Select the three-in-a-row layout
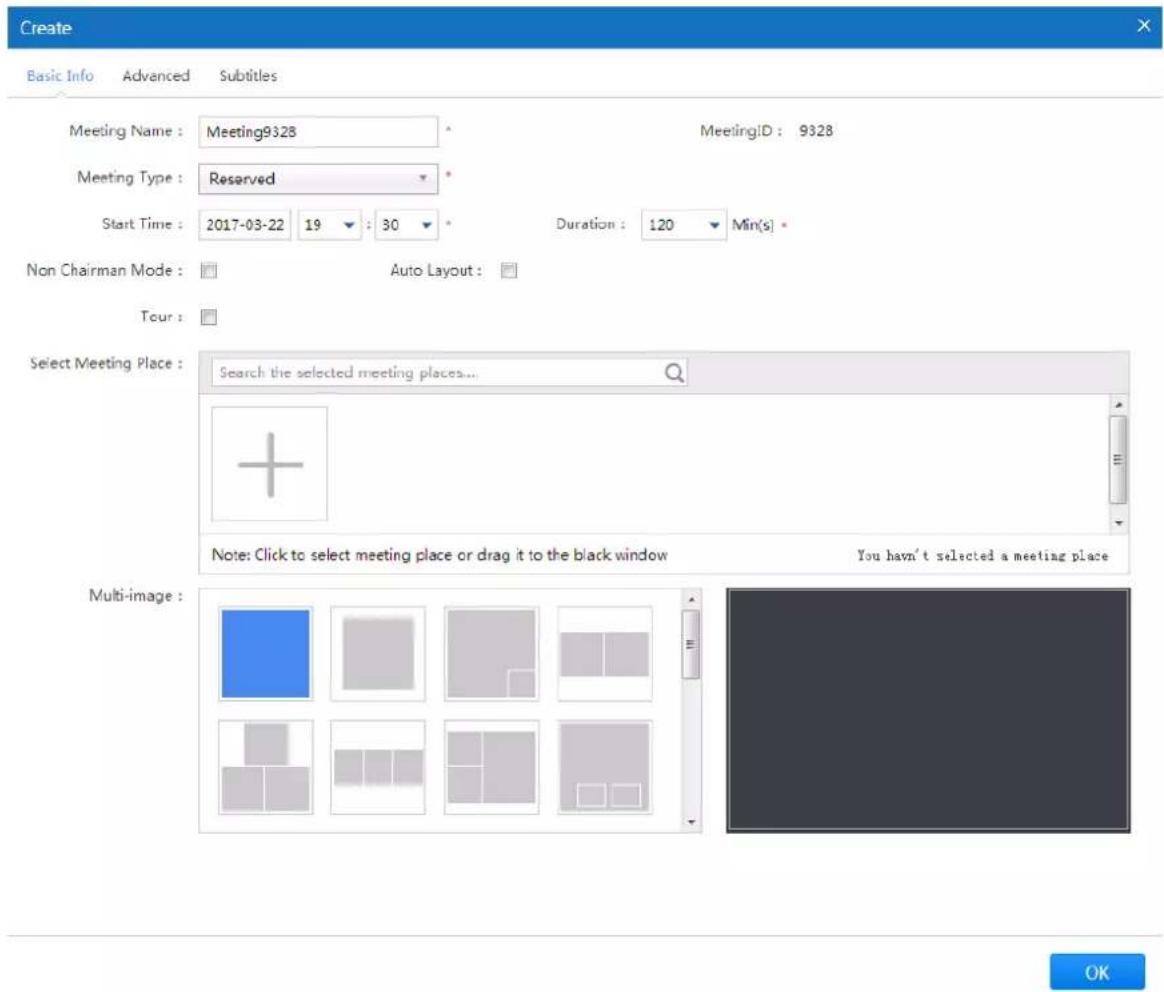Screen dimensions: 1164x992 click(378, 767)
